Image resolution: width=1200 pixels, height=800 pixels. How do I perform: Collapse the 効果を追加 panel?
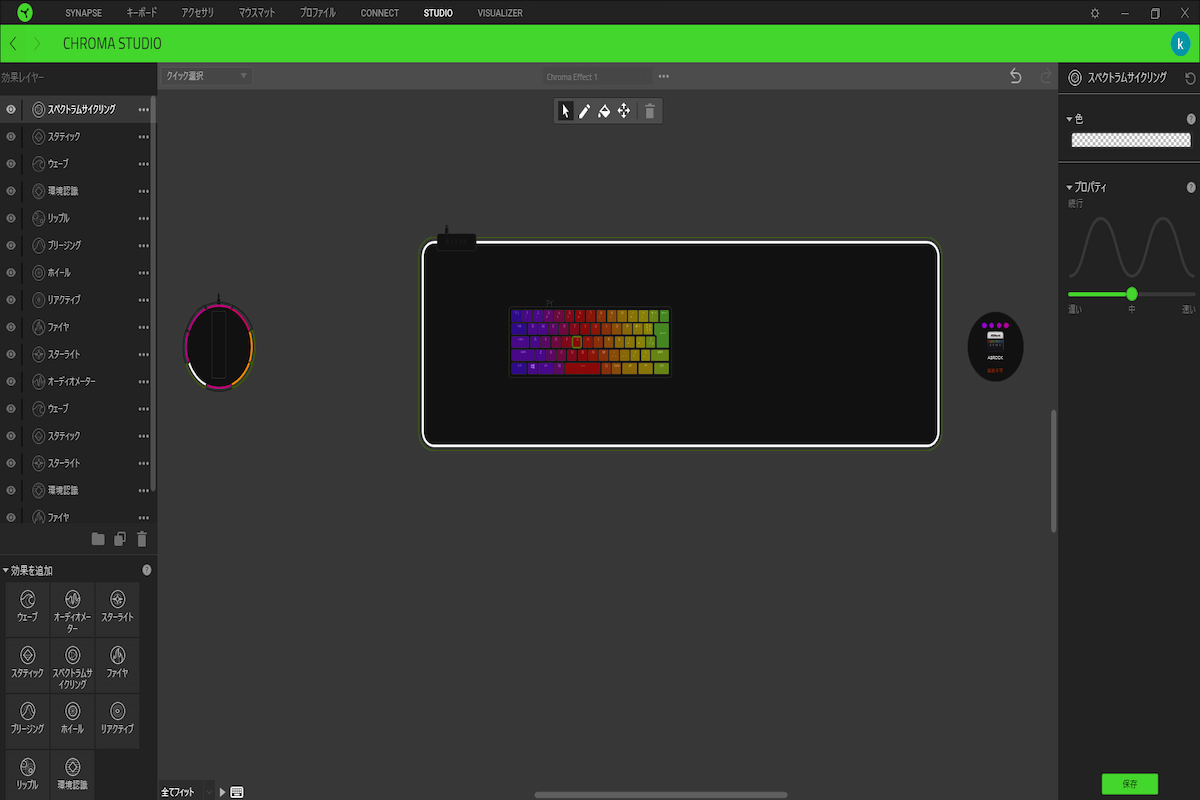pos(5,570)
